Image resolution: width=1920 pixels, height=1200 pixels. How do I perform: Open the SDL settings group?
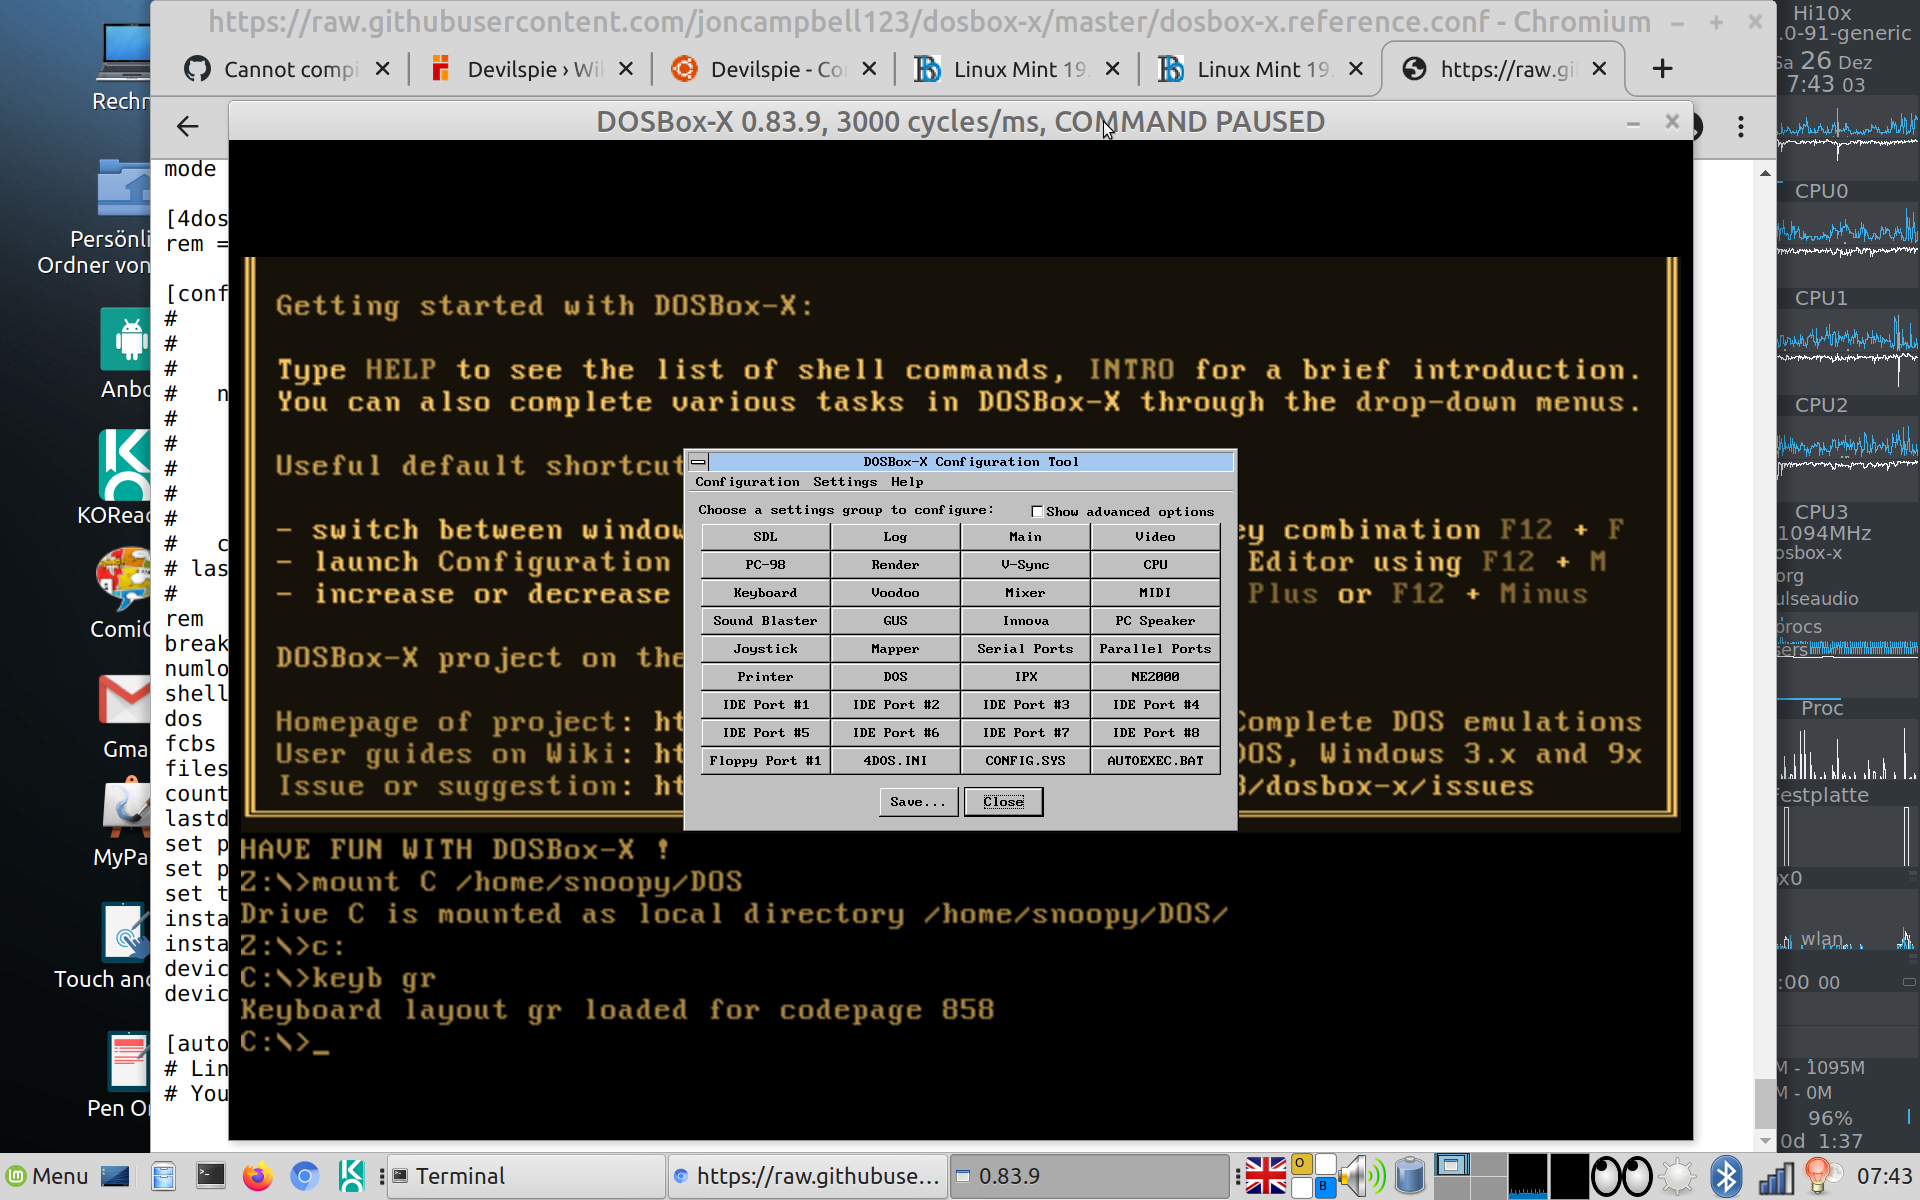765,537
